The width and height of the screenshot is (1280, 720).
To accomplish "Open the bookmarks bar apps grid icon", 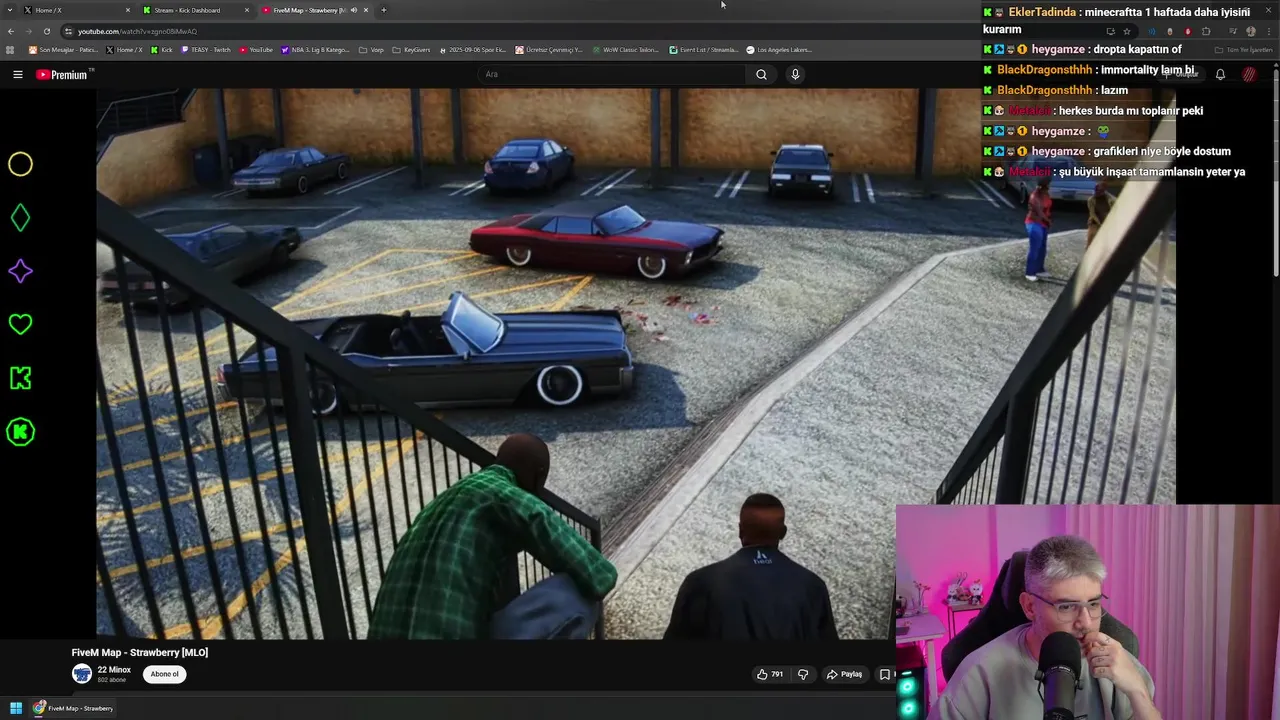I will click(x=10, y=49).
